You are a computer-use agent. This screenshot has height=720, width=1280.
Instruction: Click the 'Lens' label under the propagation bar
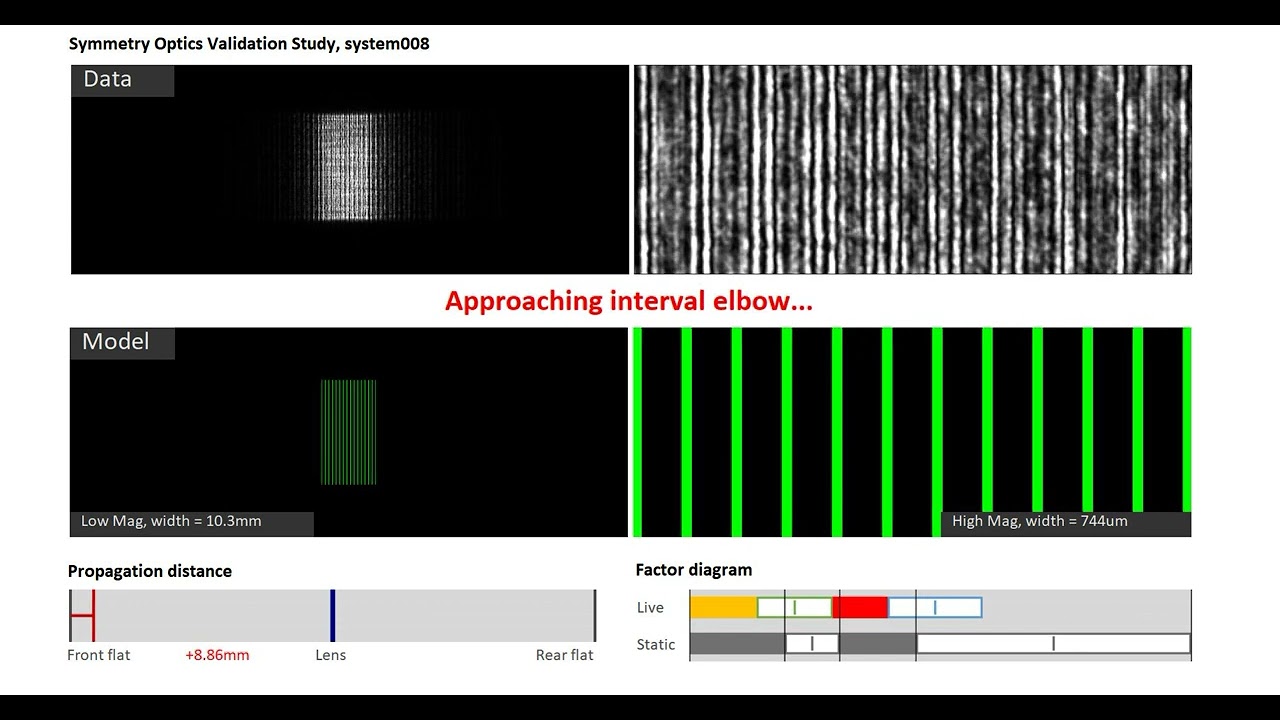tap(331, 655)
